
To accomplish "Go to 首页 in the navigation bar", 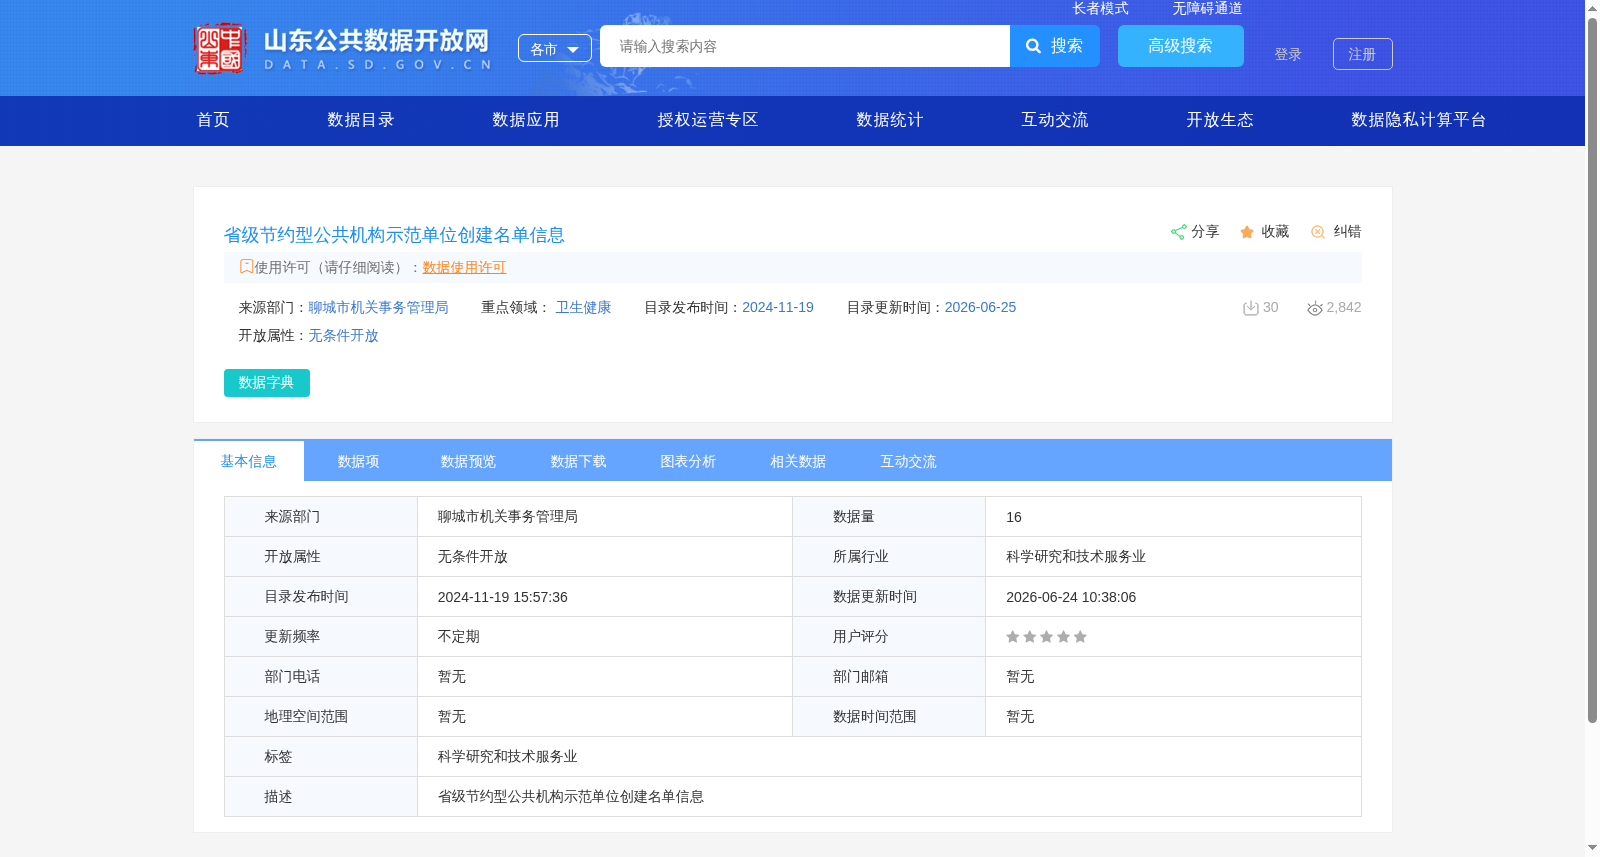I will tap(213, 120).
